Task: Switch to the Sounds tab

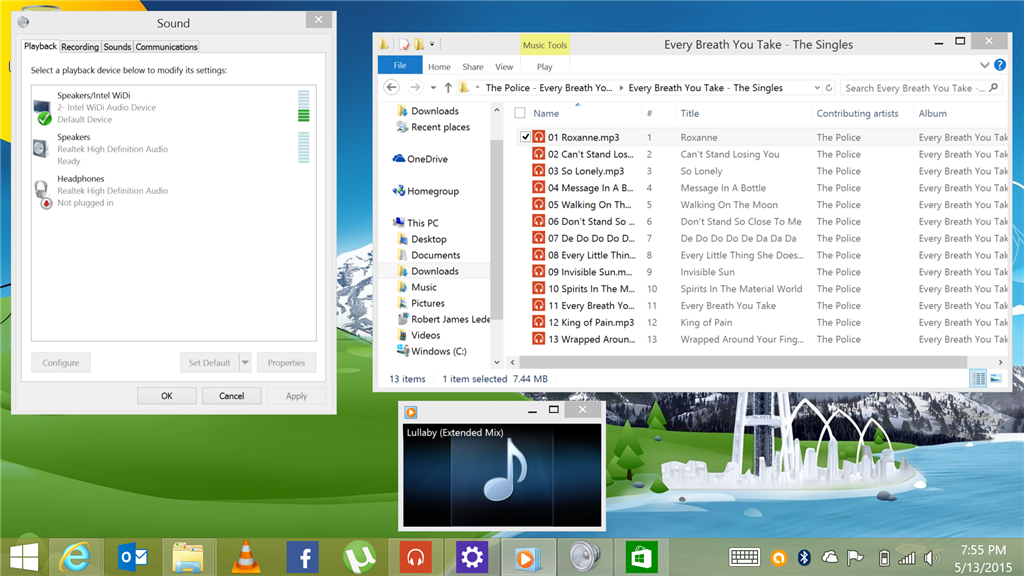Action: tap(118, 46)
